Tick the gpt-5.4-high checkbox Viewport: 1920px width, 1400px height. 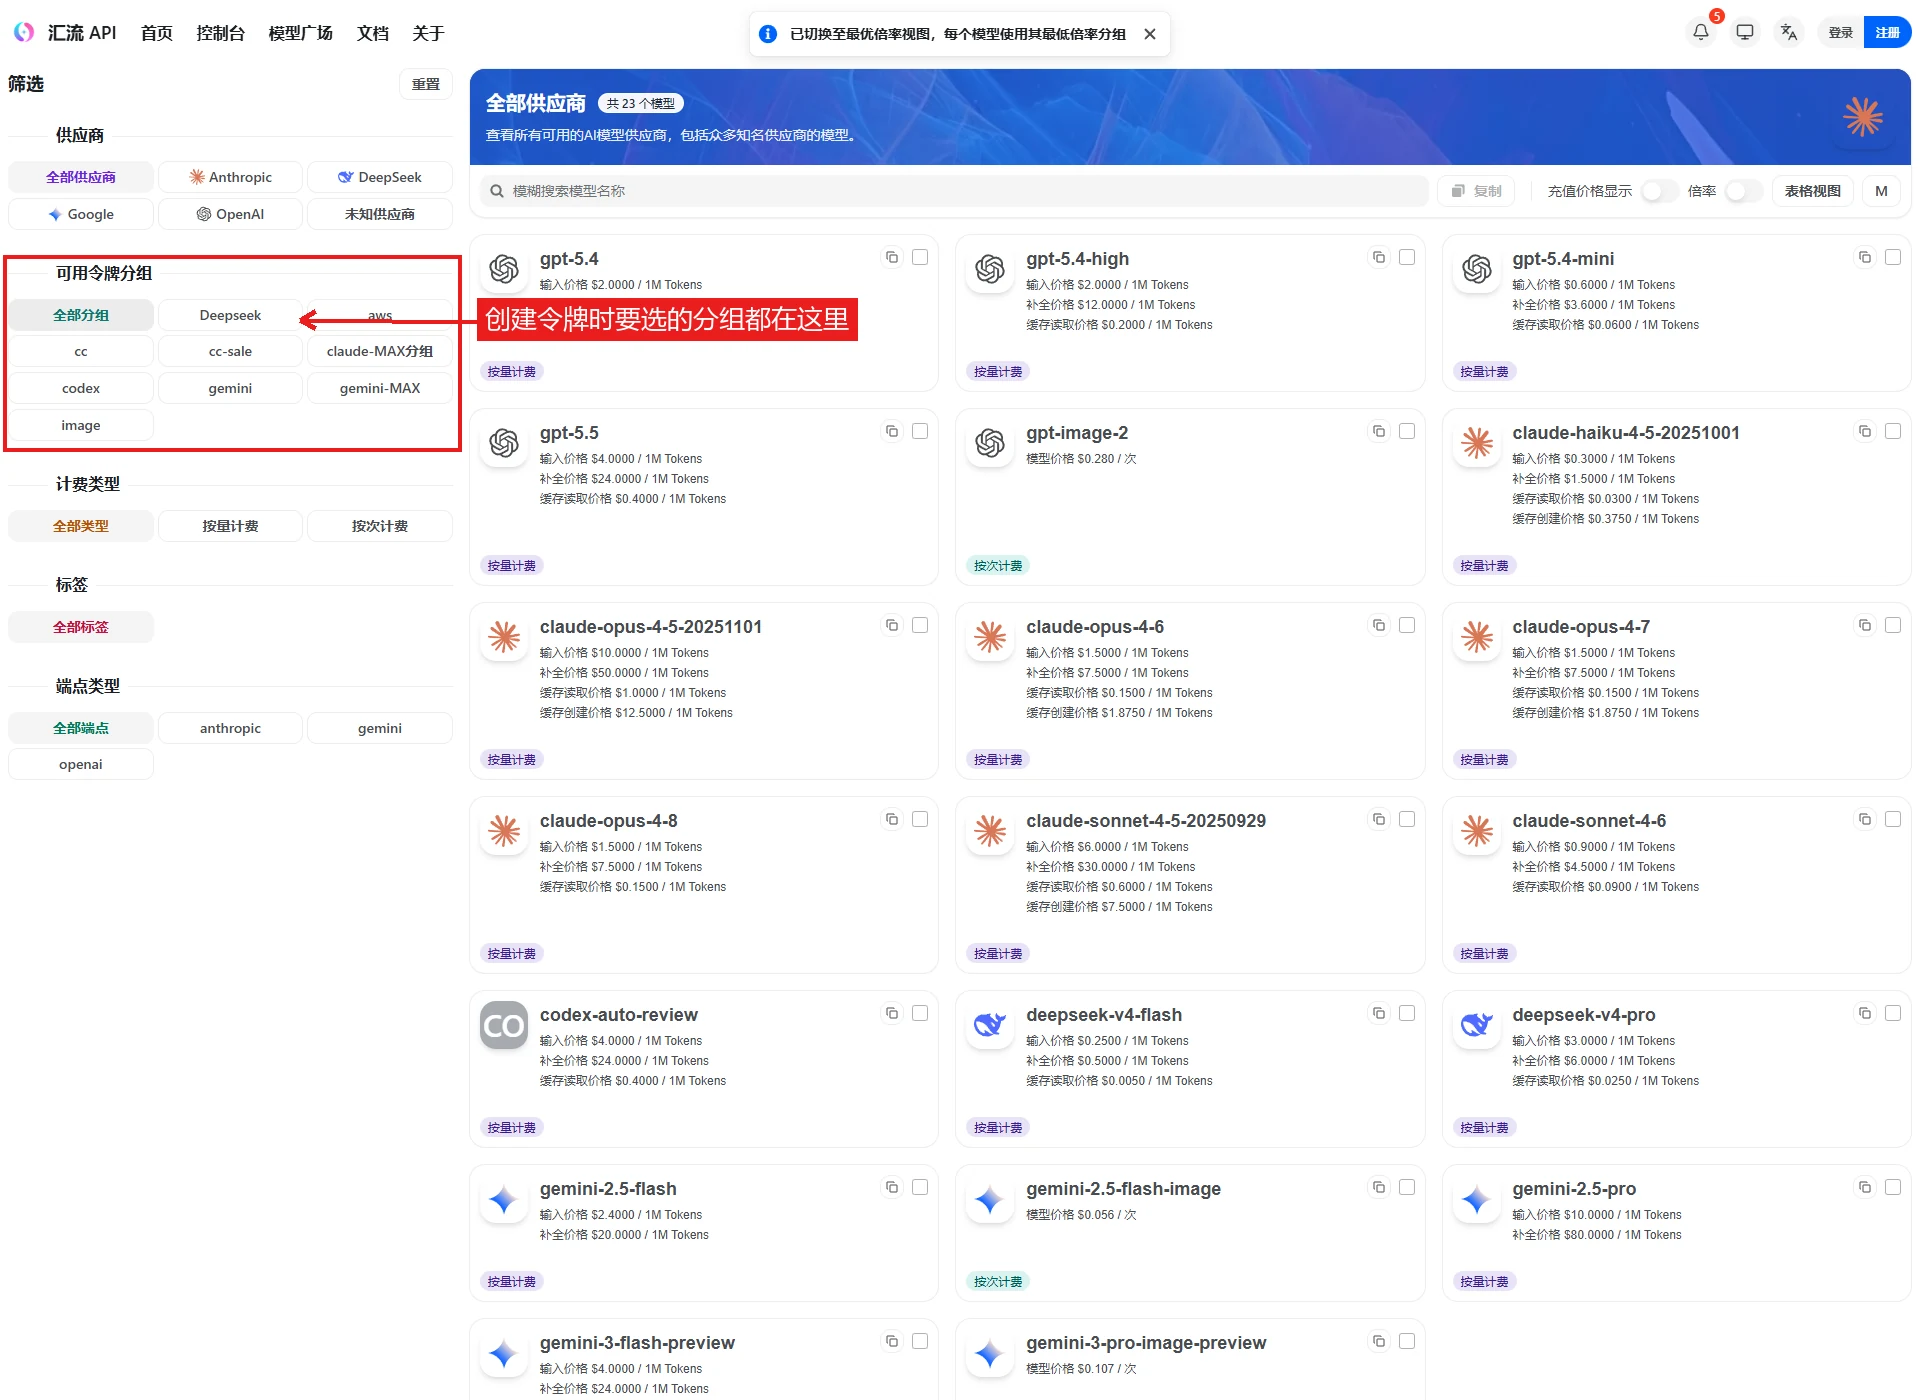tap(1406, 258)
